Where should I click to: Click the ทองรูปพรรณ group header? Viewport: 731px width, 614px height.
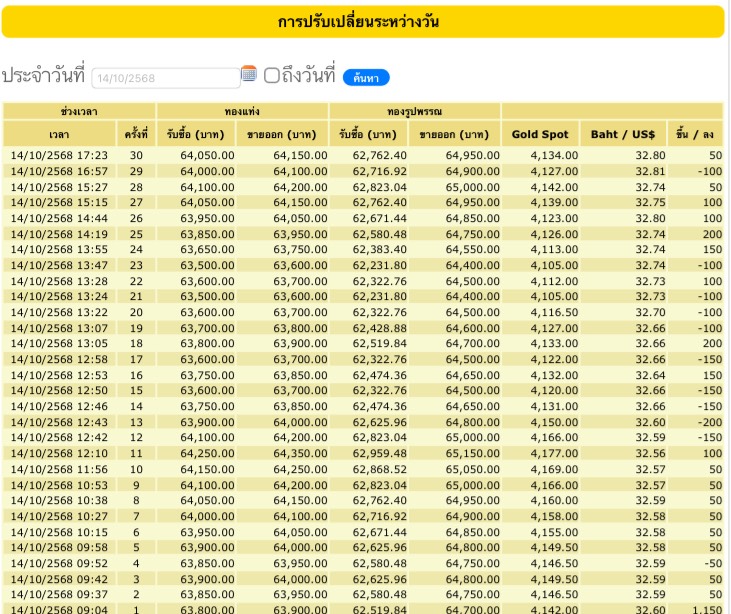pyautogui.click(x=415, y=111)
